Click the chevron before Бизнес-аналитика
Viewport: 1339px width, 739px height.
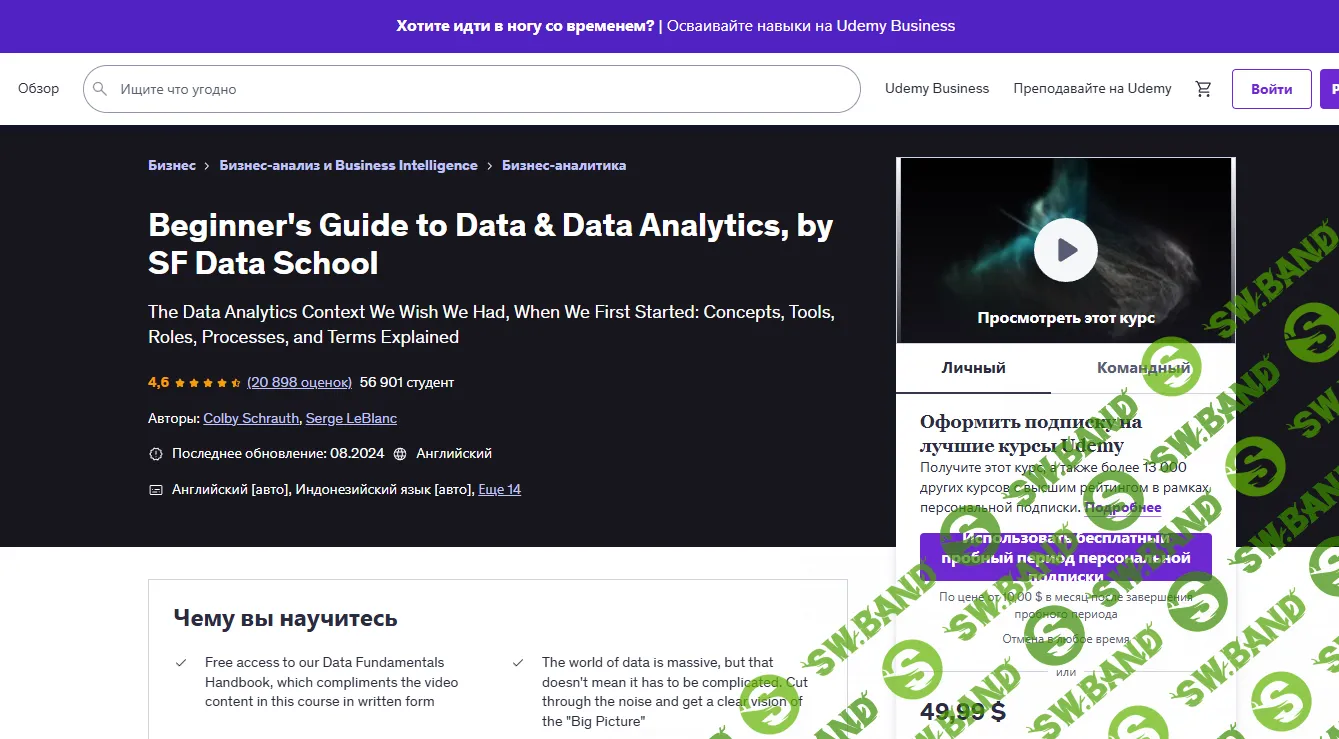click(x=489, y=166)
